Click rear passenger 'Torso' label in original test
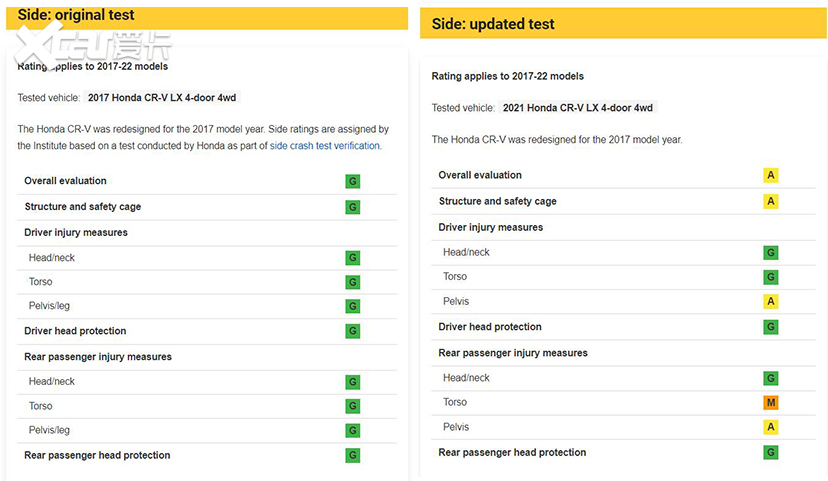Screen dimensions: 828x481 point(41,406)
